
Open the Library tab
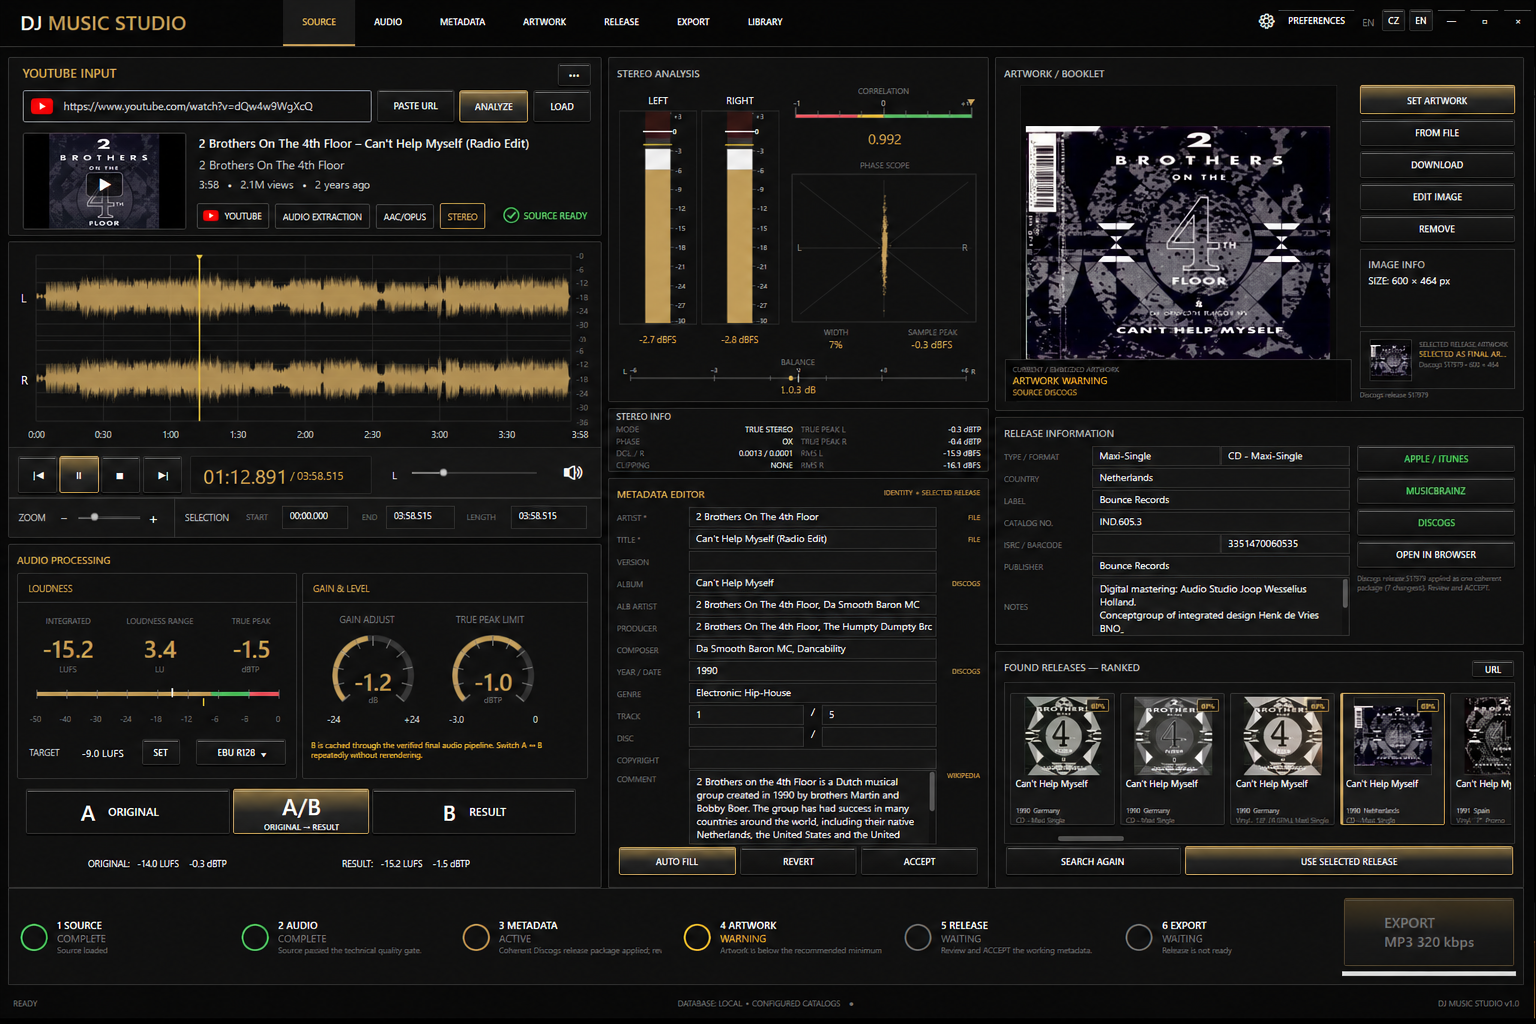point(765,22)
